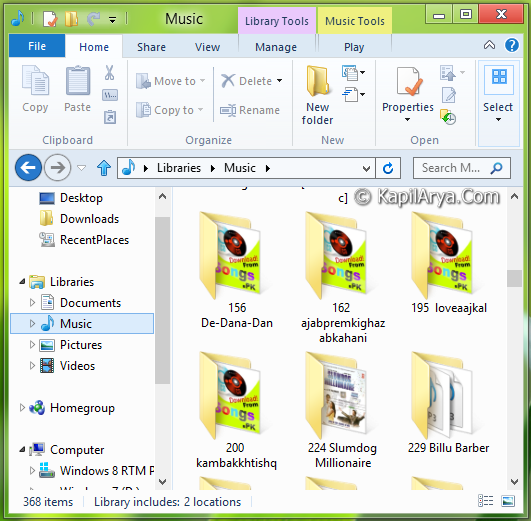
Task: Click the Search Music input field
Action: pos(462,168)
